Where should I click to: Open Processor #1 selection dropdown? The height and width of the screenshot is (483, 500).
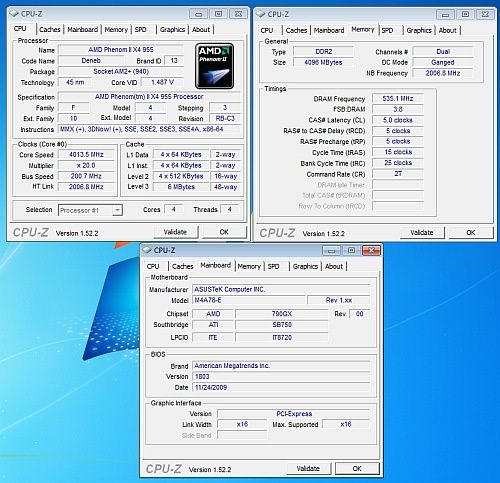click(90, 210)
